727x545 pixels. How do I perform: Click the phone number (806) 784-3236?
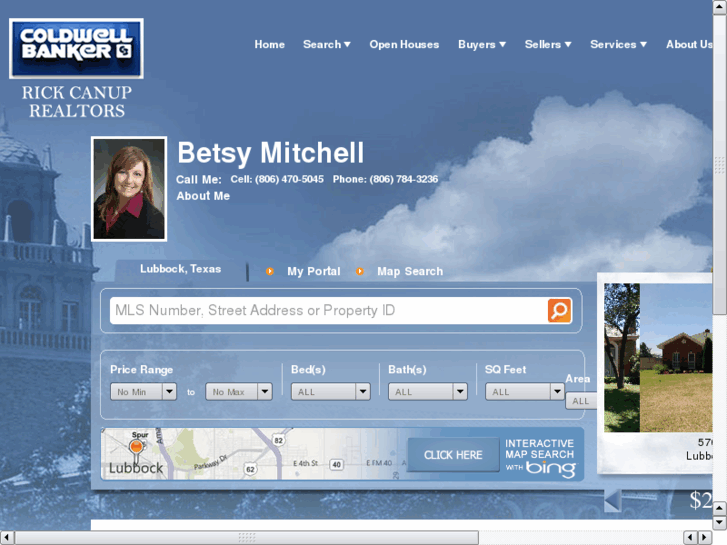point(403,179)
